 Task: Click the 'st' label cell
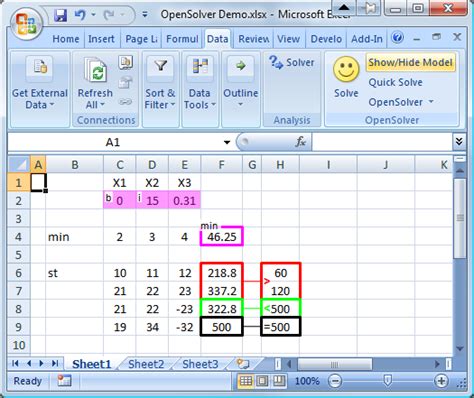point(75,273)
